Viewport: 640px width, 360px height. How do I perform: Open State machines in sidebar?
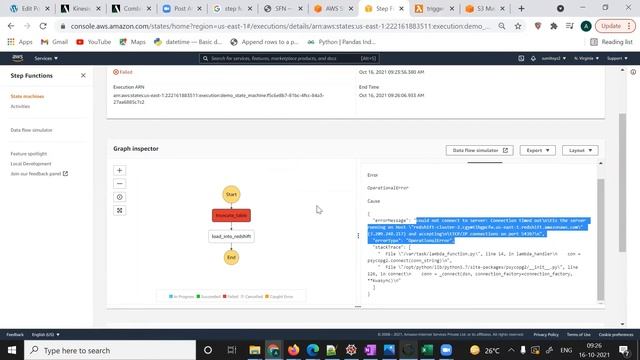click(27, 96)
